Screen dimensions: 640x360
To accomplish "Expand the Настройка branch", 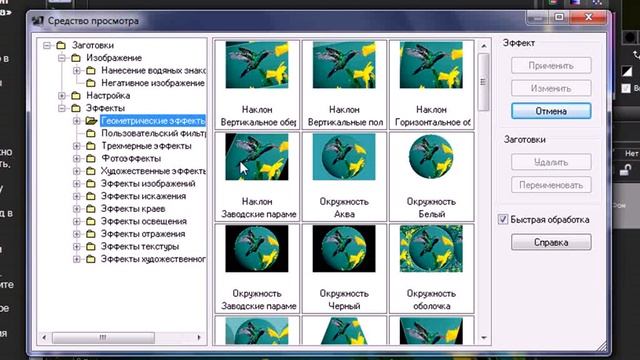I will [62, 96].
